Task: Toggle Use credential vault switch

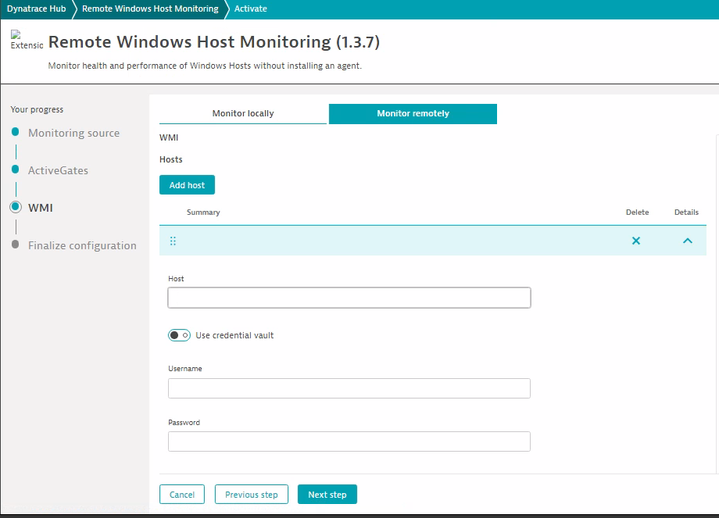Action: click(x=179, y=335)
